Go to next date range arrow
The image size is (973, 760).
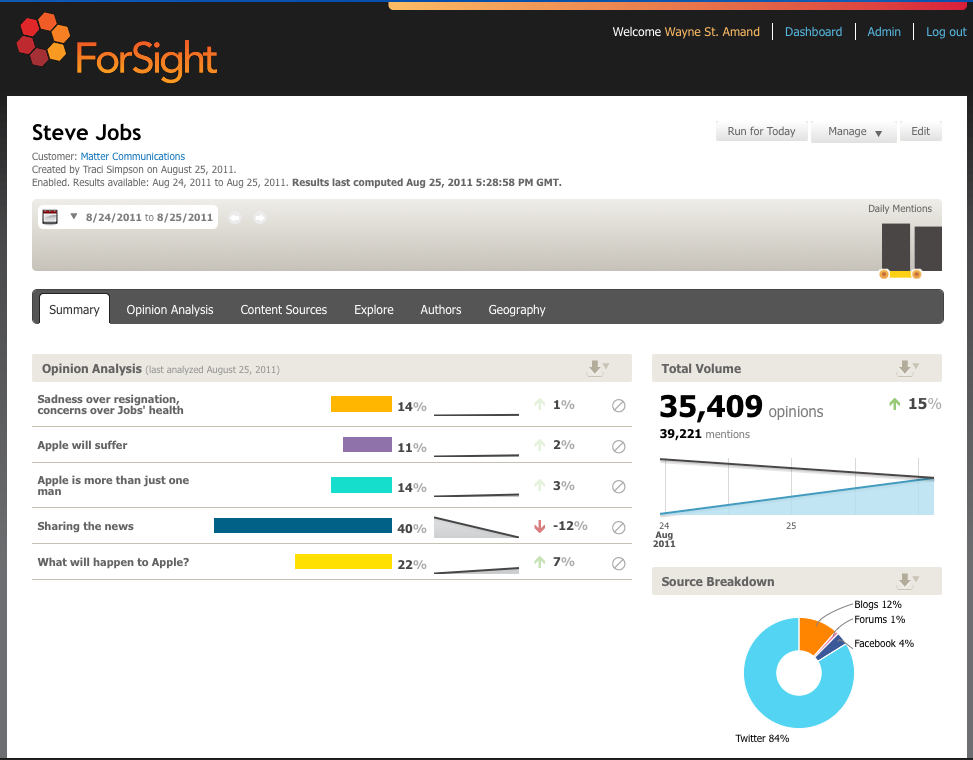click(x=259, y=218)
